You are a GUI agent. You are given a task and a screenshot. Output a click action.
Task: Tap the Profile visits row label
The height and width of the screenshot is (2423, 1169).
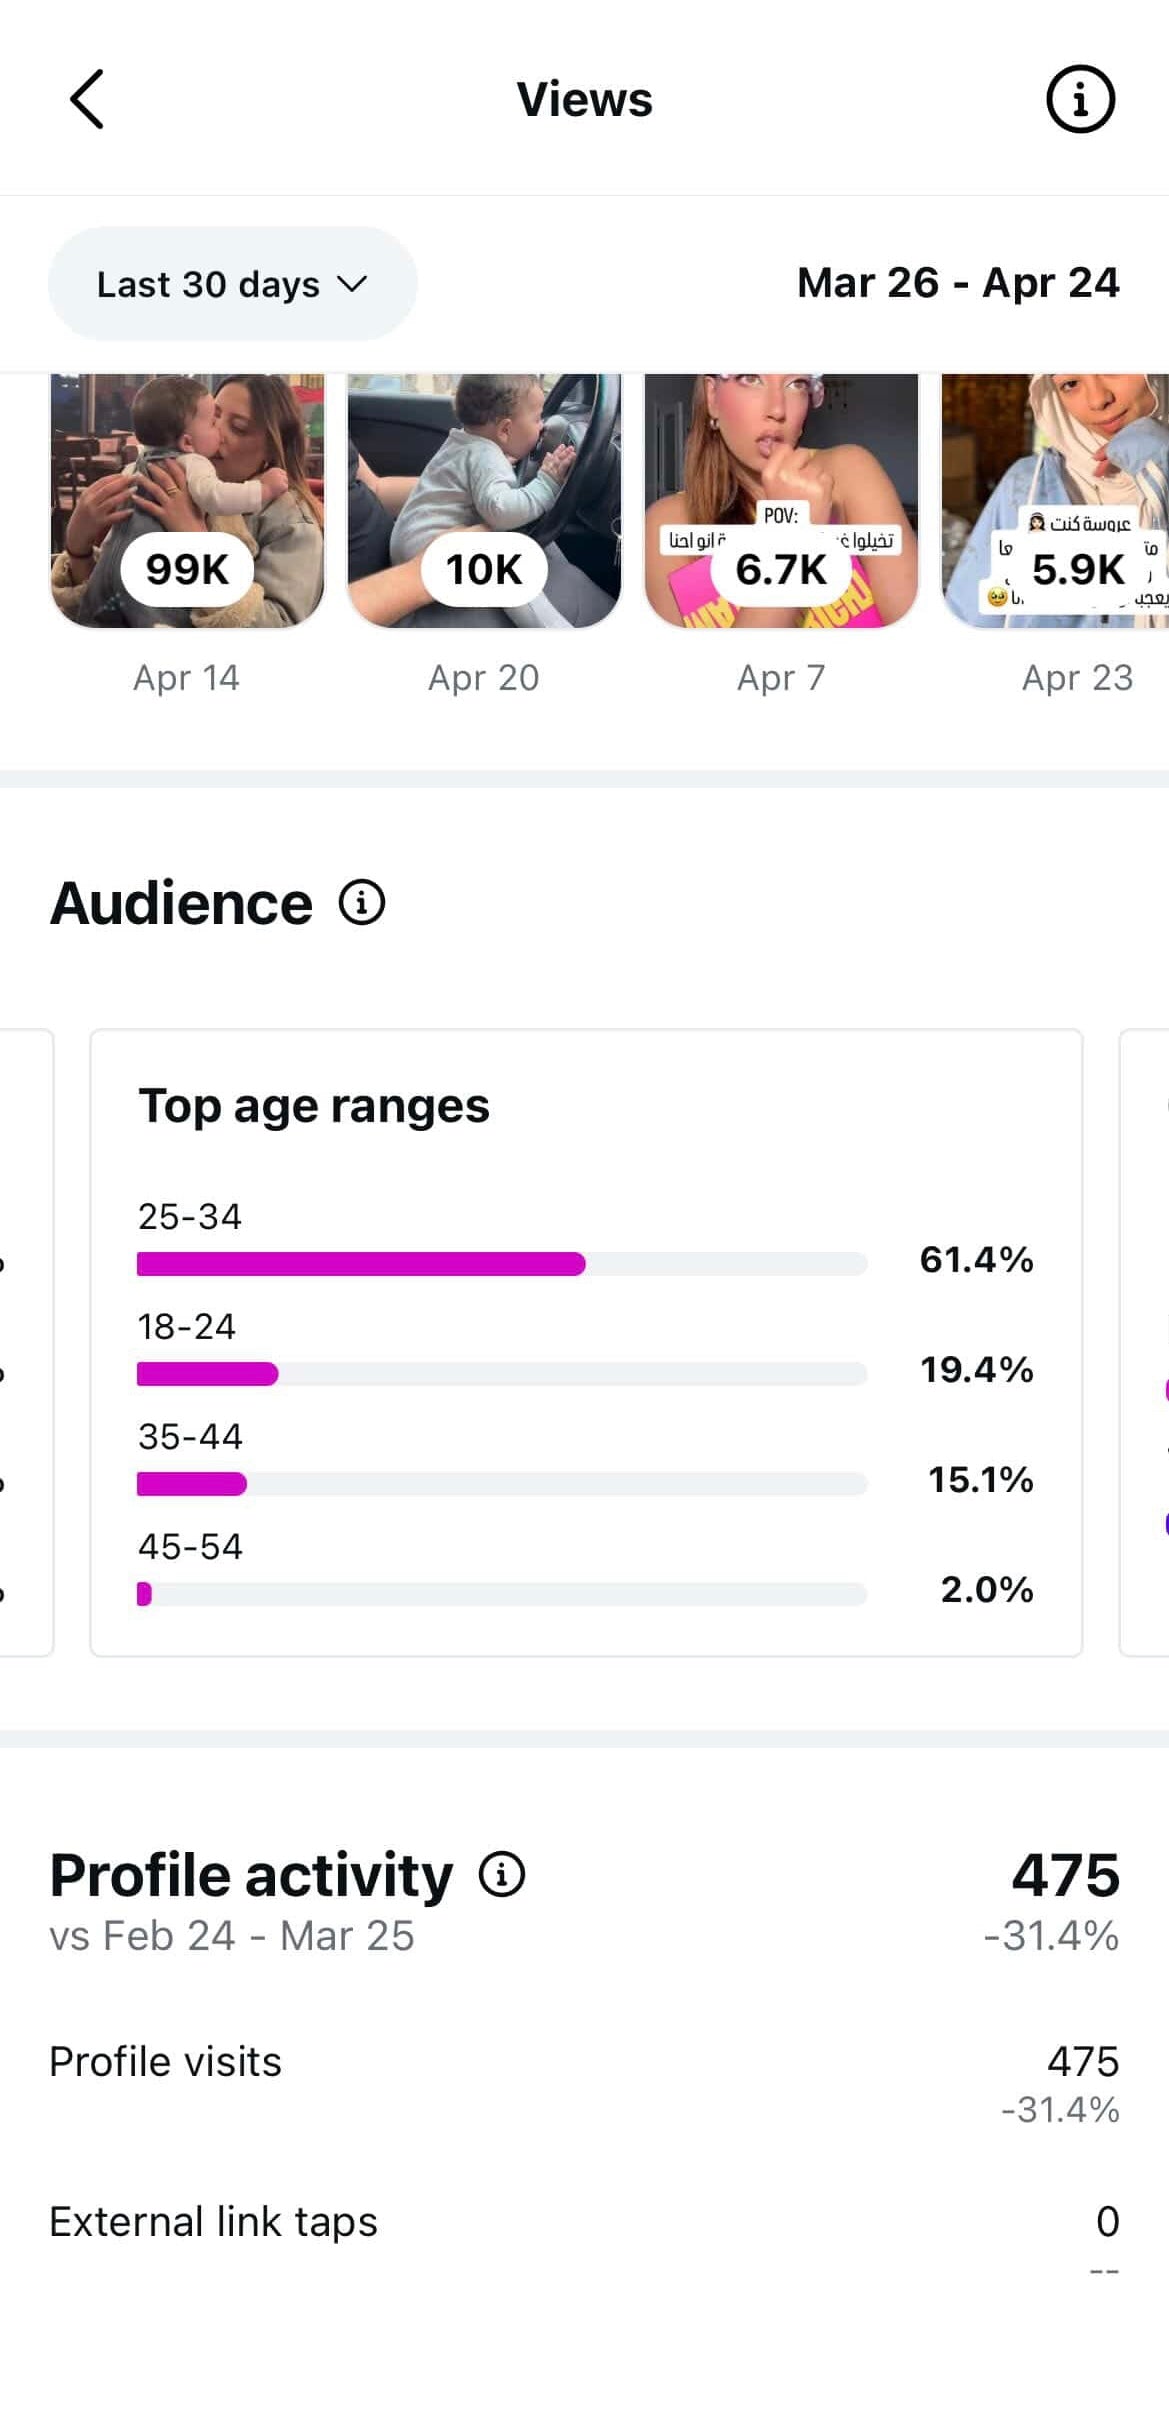coord(166,2062)
